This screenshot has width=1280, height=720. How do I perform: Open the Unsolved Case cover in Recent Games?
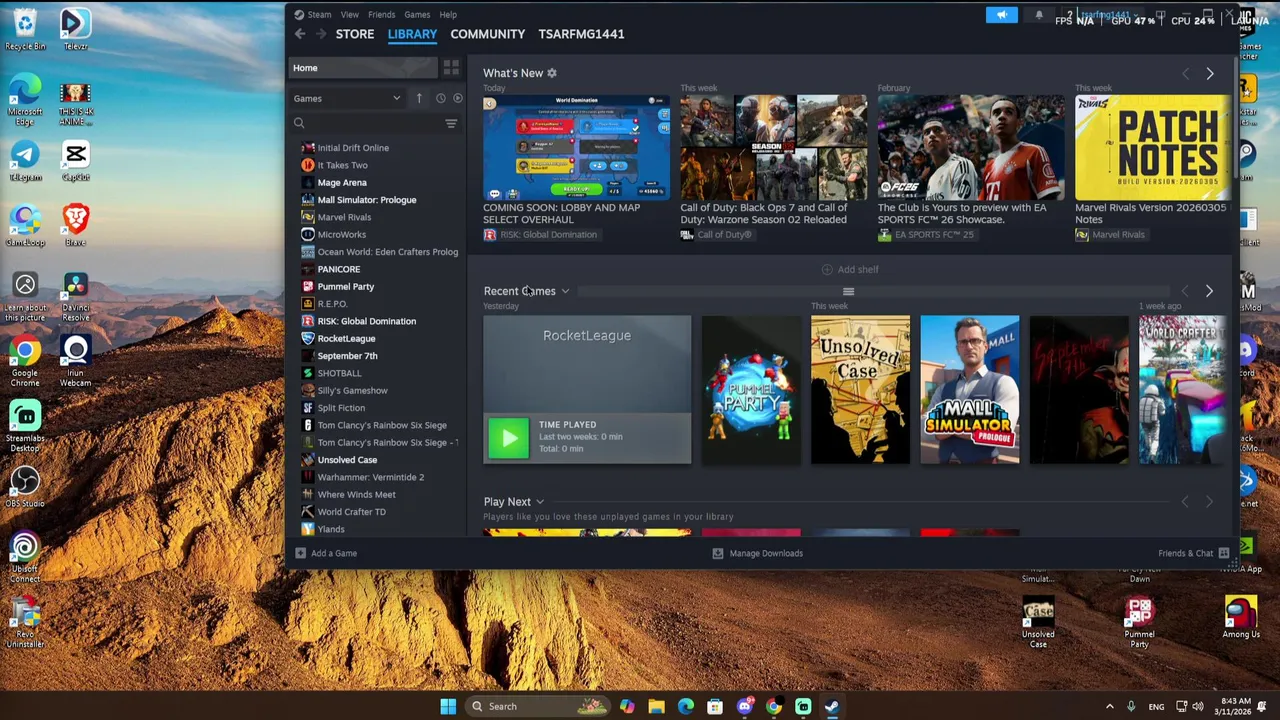pyautogui.click(x=860, y=390)
